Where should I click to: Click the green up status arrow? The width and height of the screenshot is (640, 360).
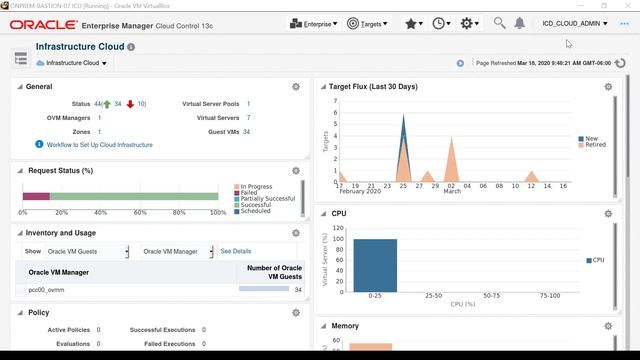pos(107,104)
